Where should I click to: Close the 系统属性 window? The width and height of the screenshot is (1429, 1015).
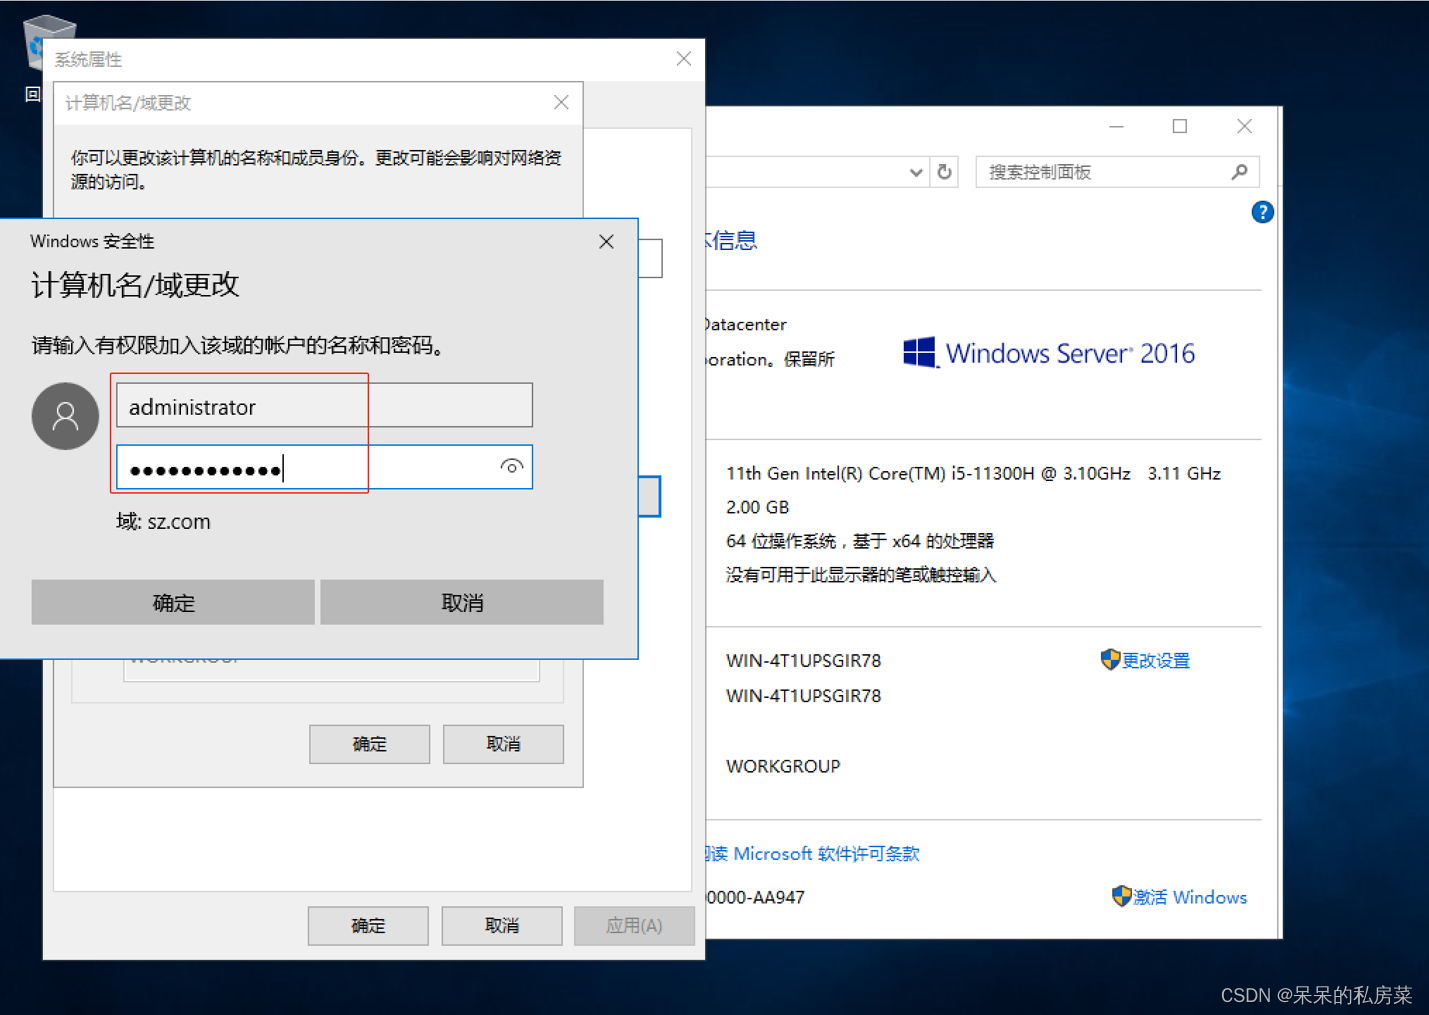click(x=684, y=59)
